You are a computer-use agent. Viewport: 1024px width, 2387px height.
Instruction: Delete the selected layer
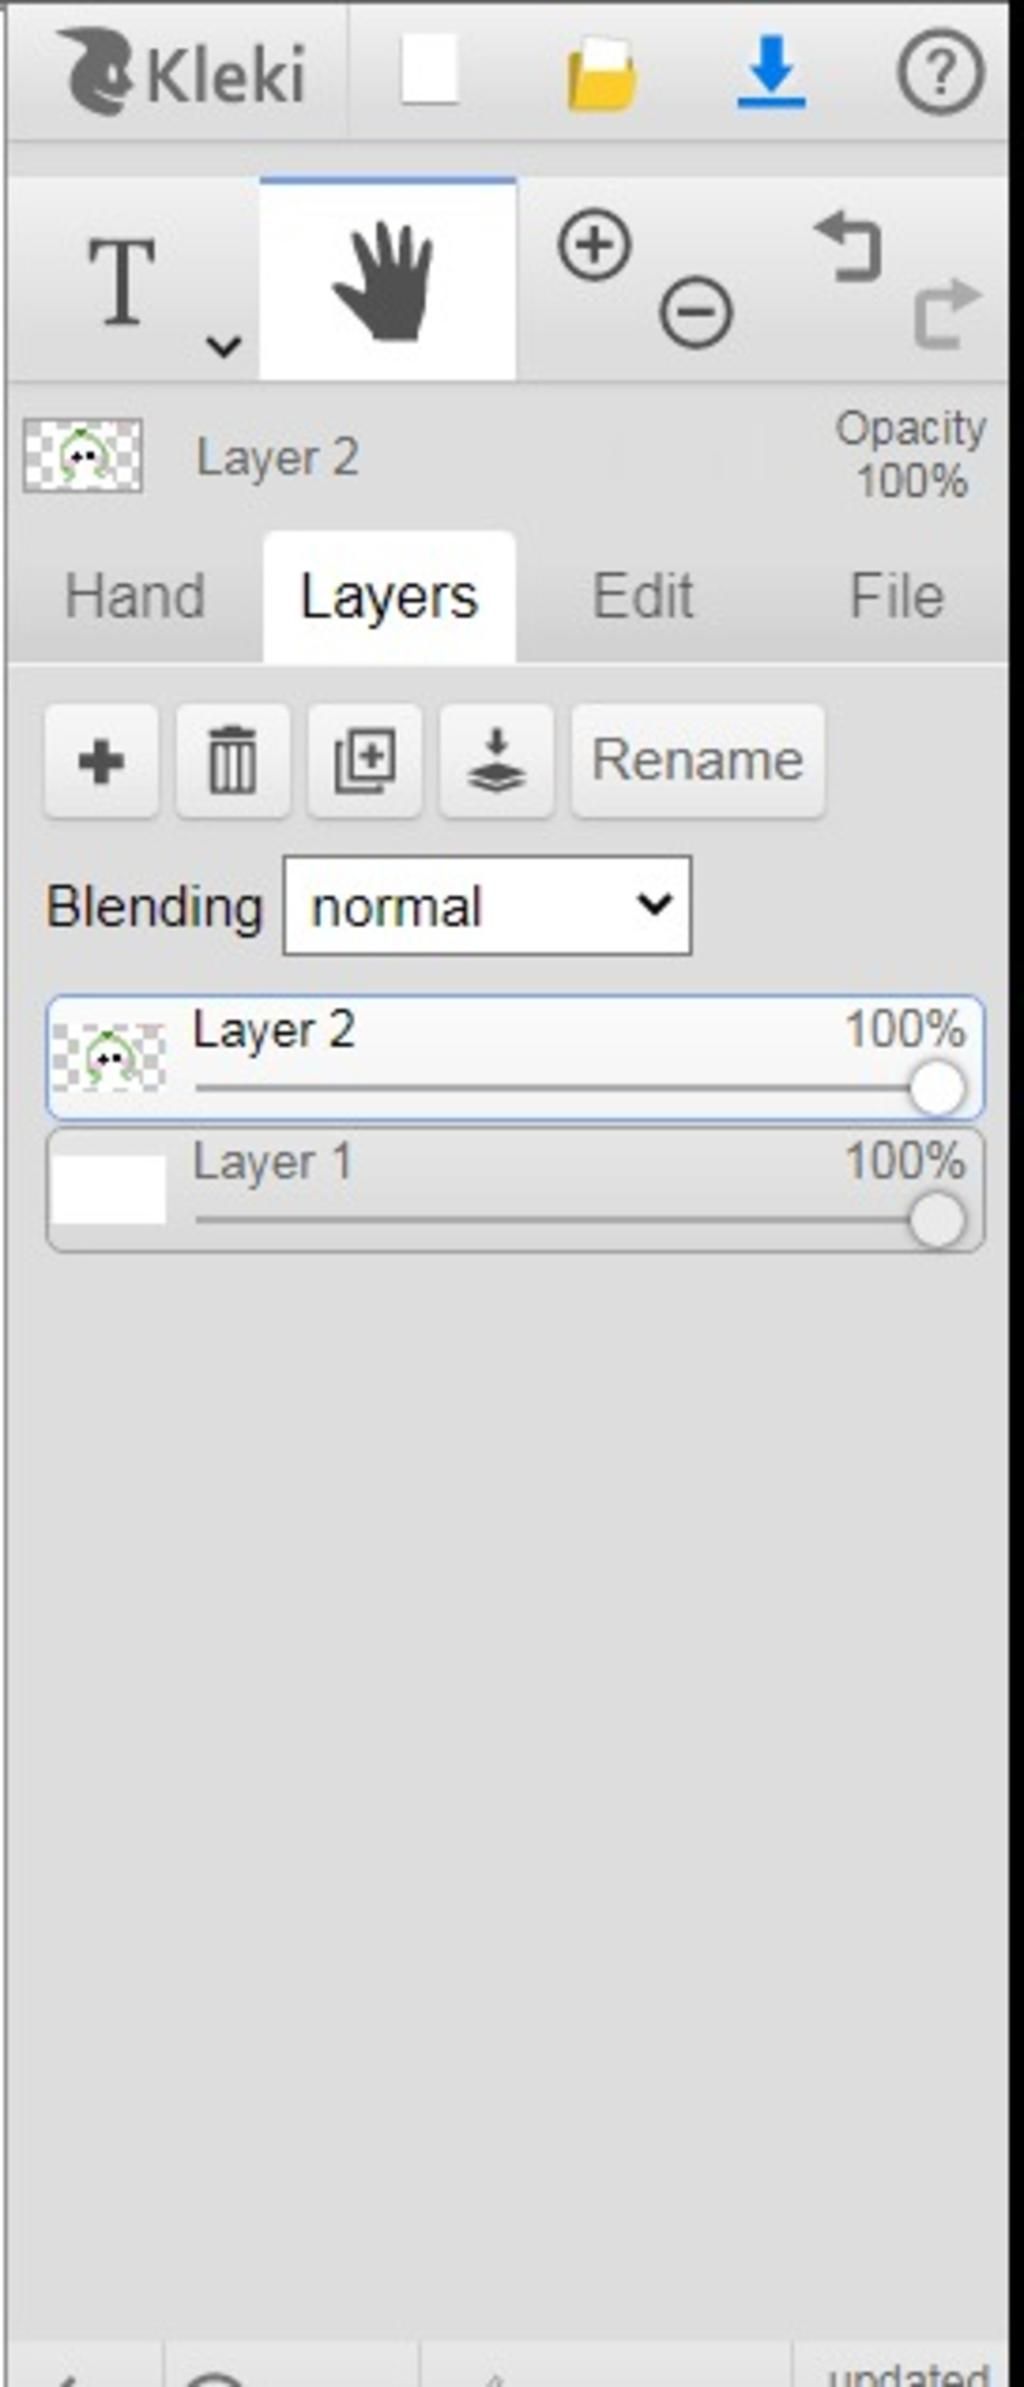tap(233, 761)
